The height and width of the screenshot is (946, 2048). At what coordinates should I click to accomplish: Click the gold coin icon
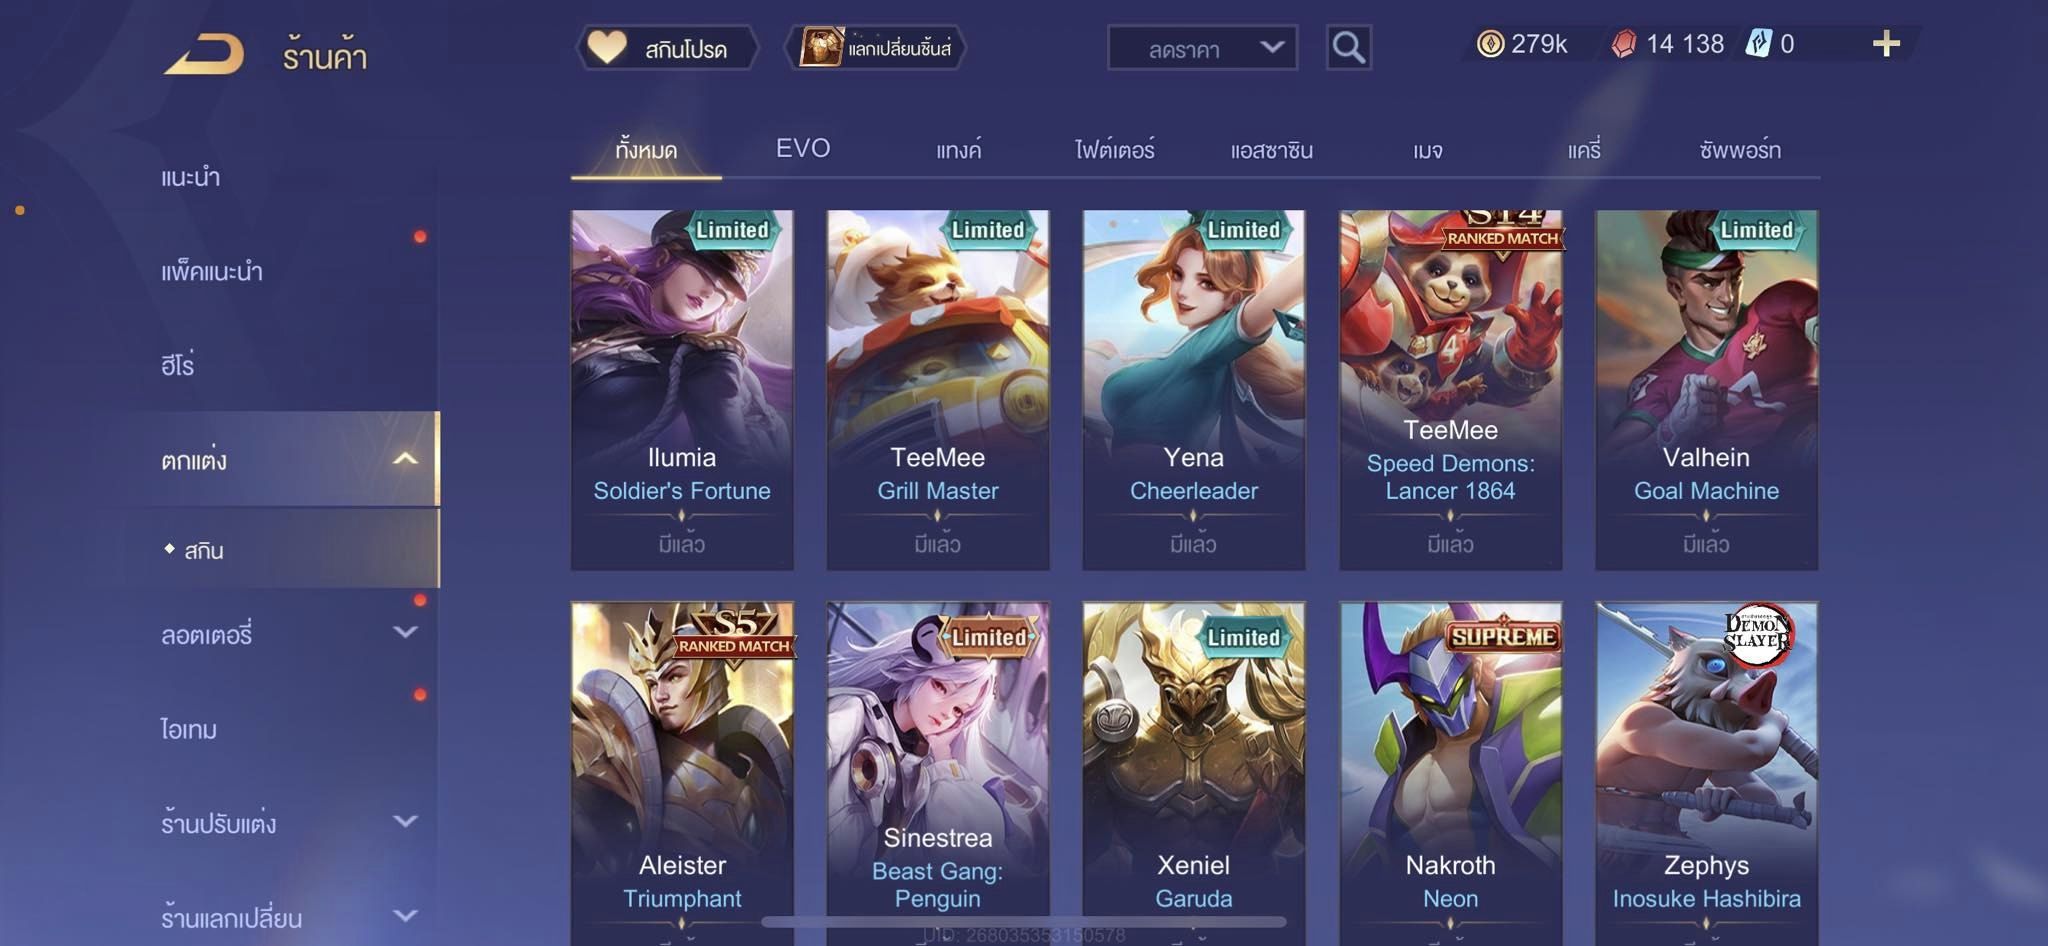pos(1490,44)
